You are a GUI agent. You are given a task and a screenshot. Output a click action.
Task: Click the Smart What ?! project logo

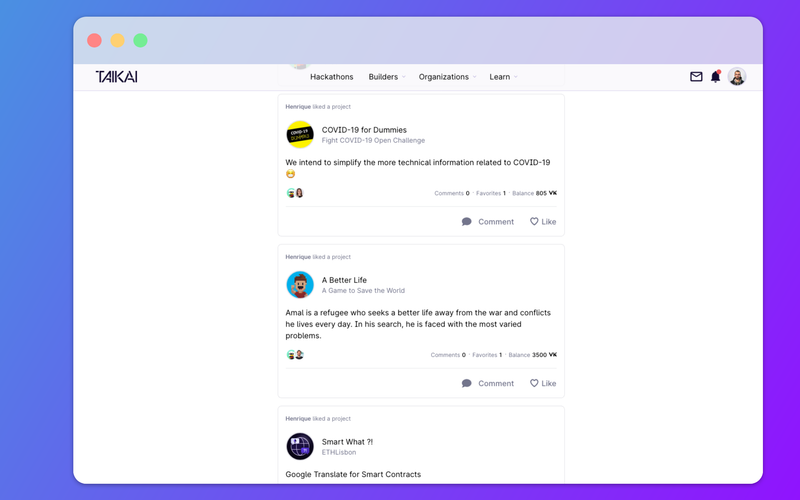point(300,446)
